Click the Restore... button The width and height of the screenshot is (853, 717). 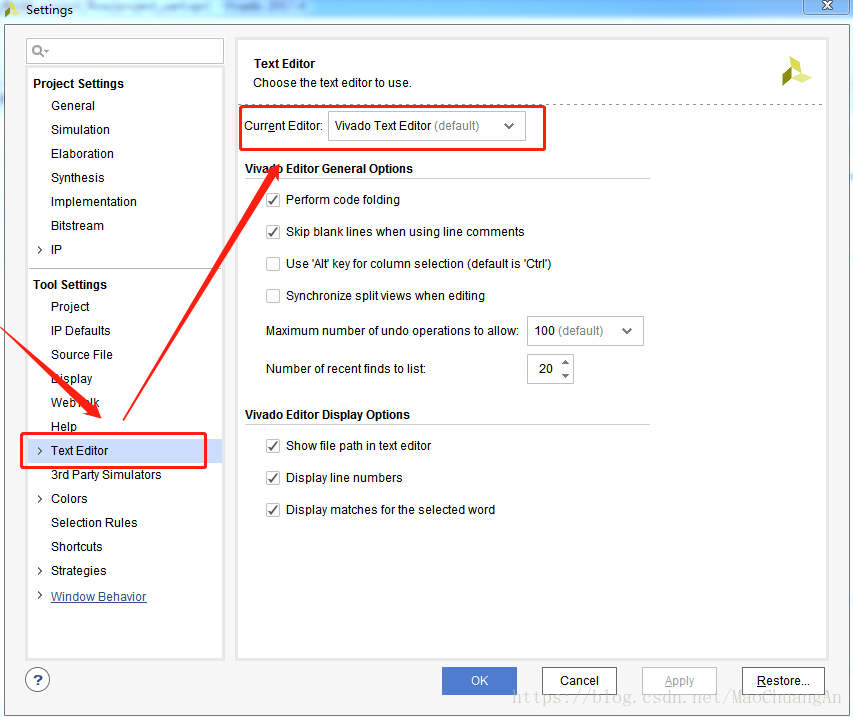coord(783,681)
